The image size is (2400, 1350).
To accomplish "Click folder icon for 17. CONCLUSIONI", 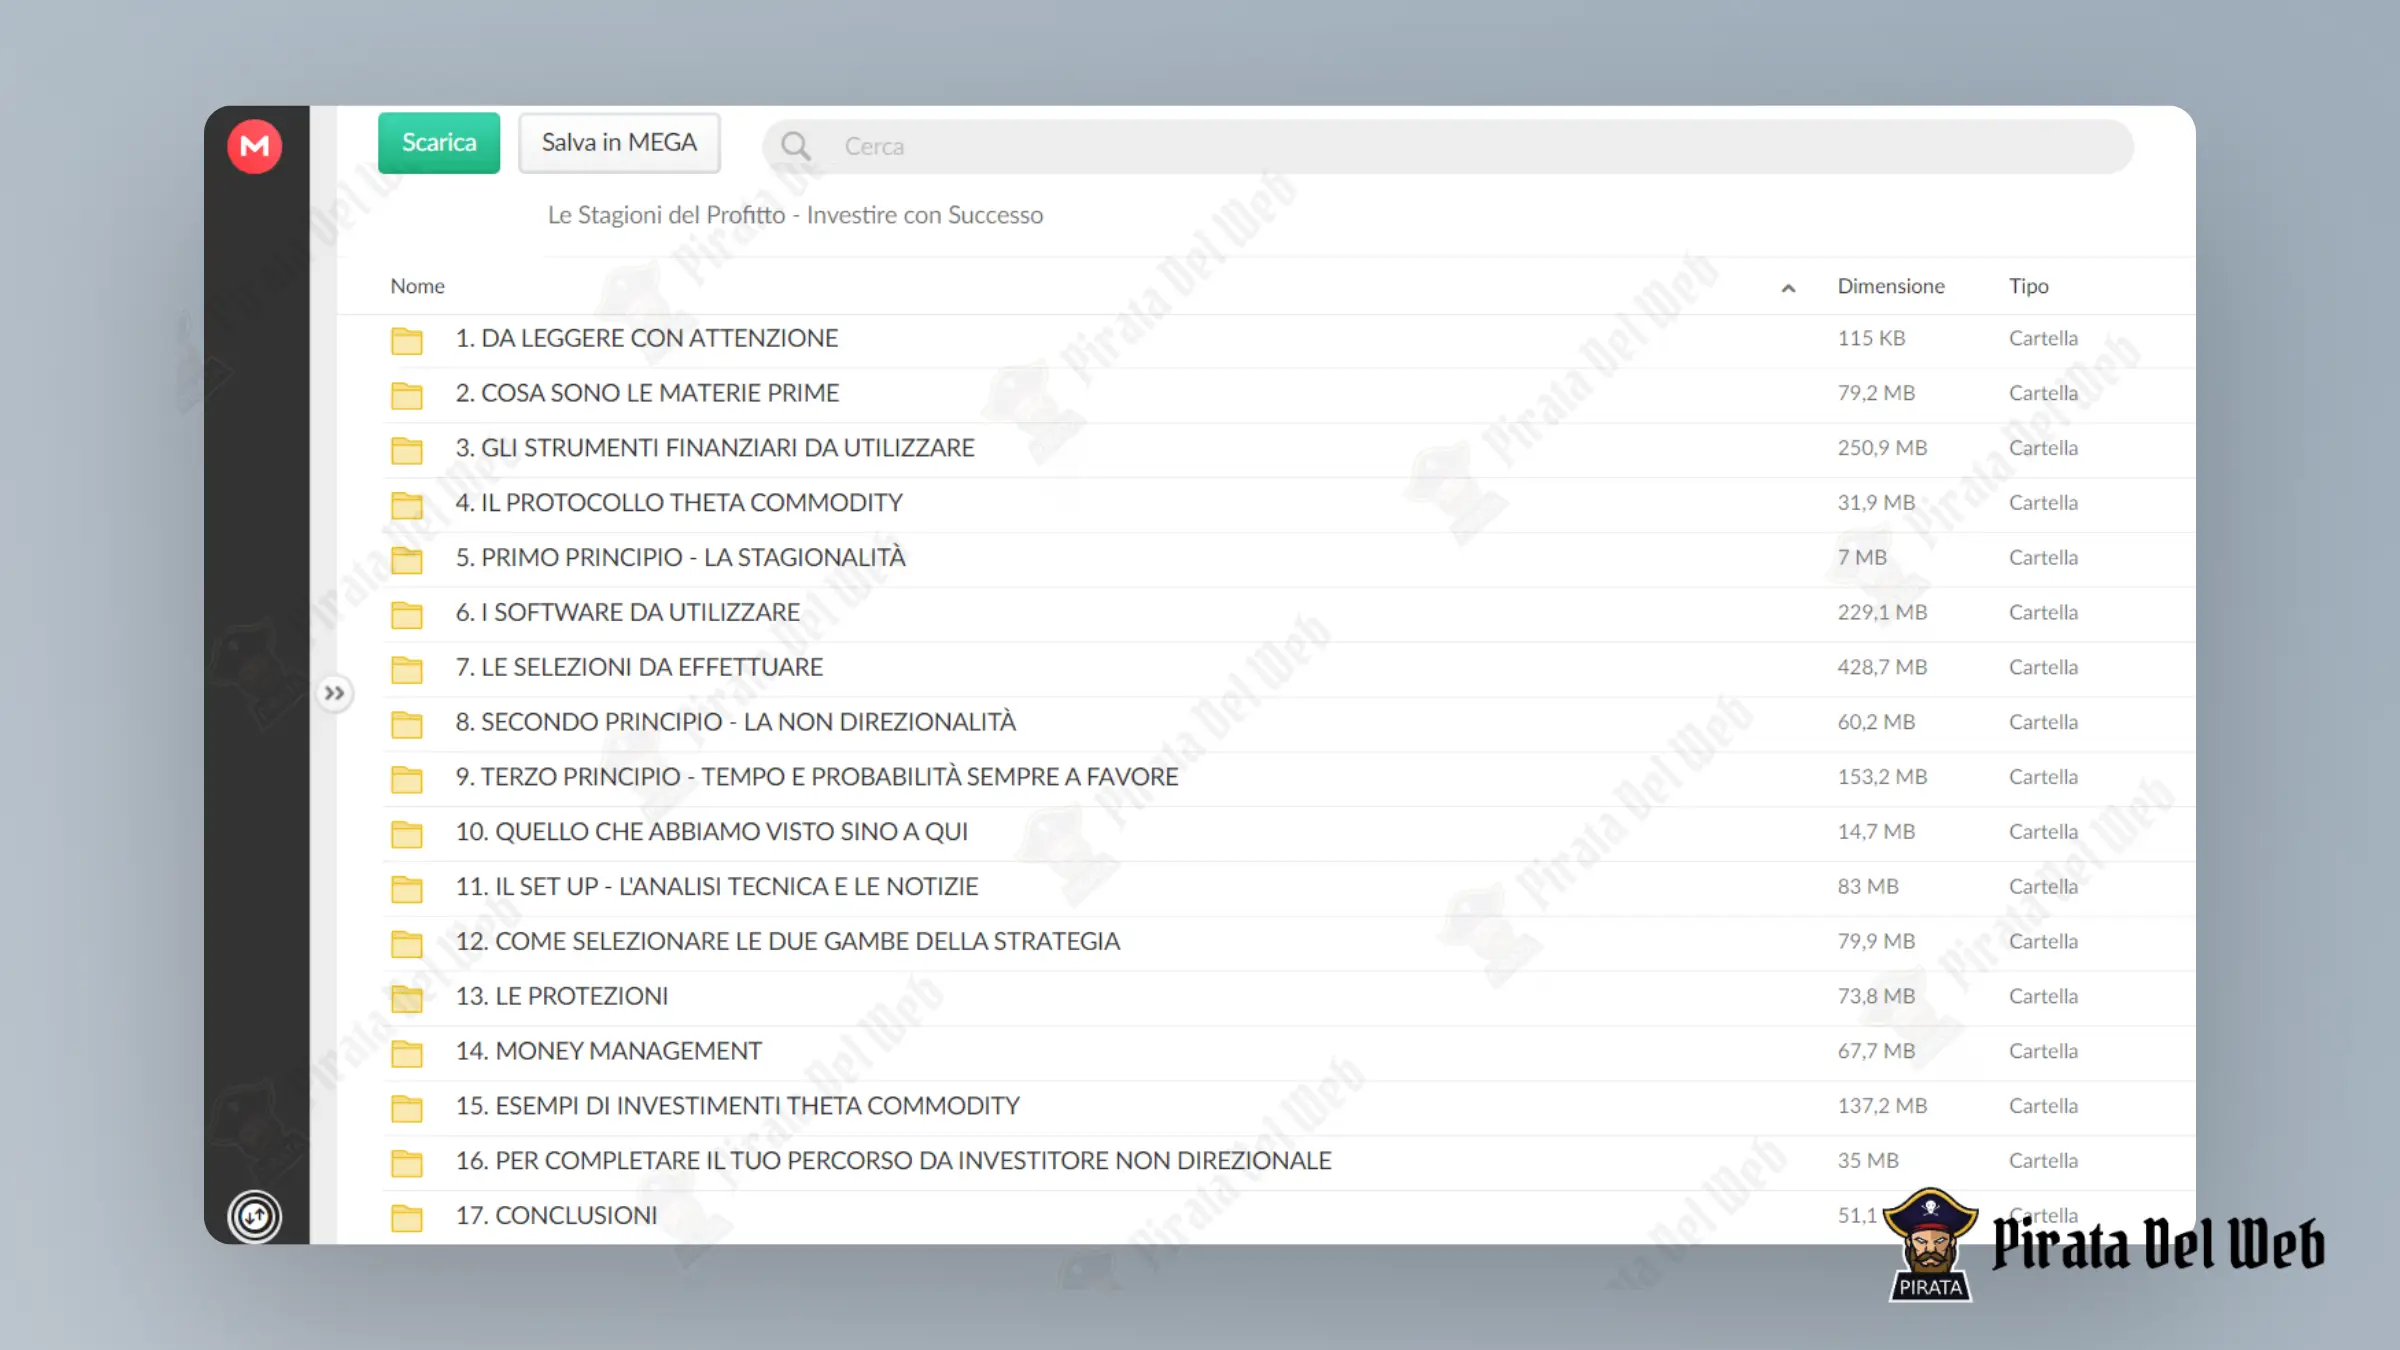I will (x=406, y=1217).
